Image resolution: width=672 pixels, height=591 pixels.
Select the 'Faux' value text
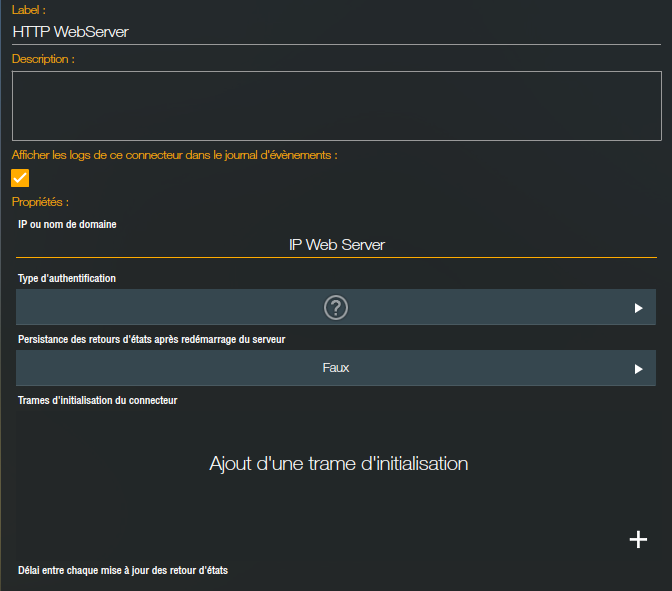tap(336, 368)
